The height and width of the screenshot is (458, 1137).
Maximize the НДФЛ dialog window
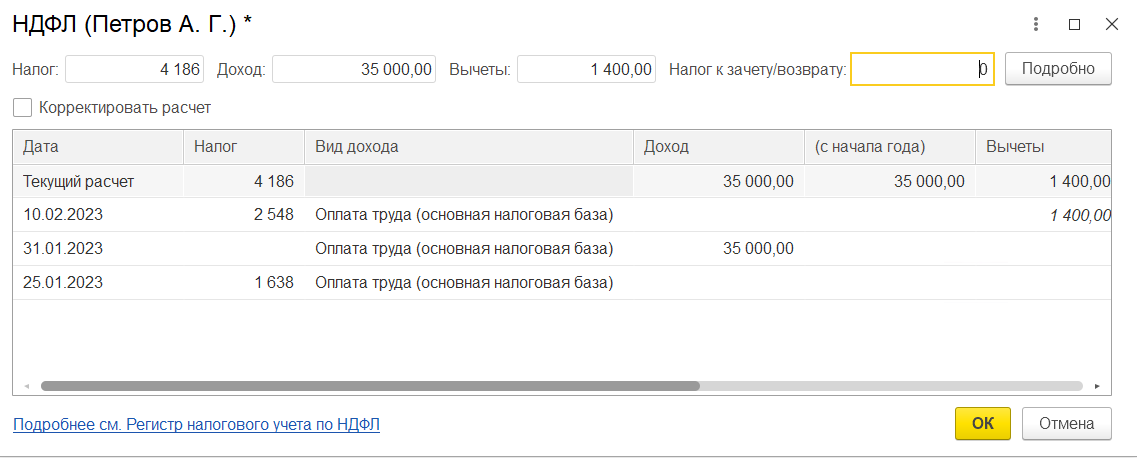point(1075,24)
